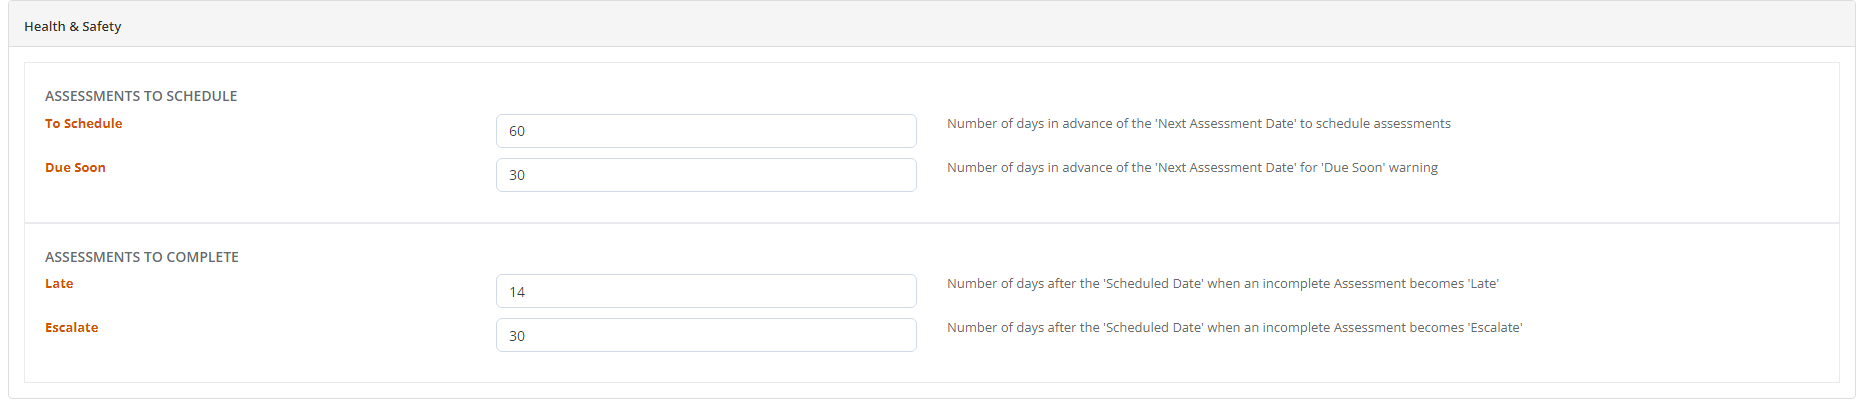
Task: Click the Assessments To Schedule section heading
Action: (141, 96)
